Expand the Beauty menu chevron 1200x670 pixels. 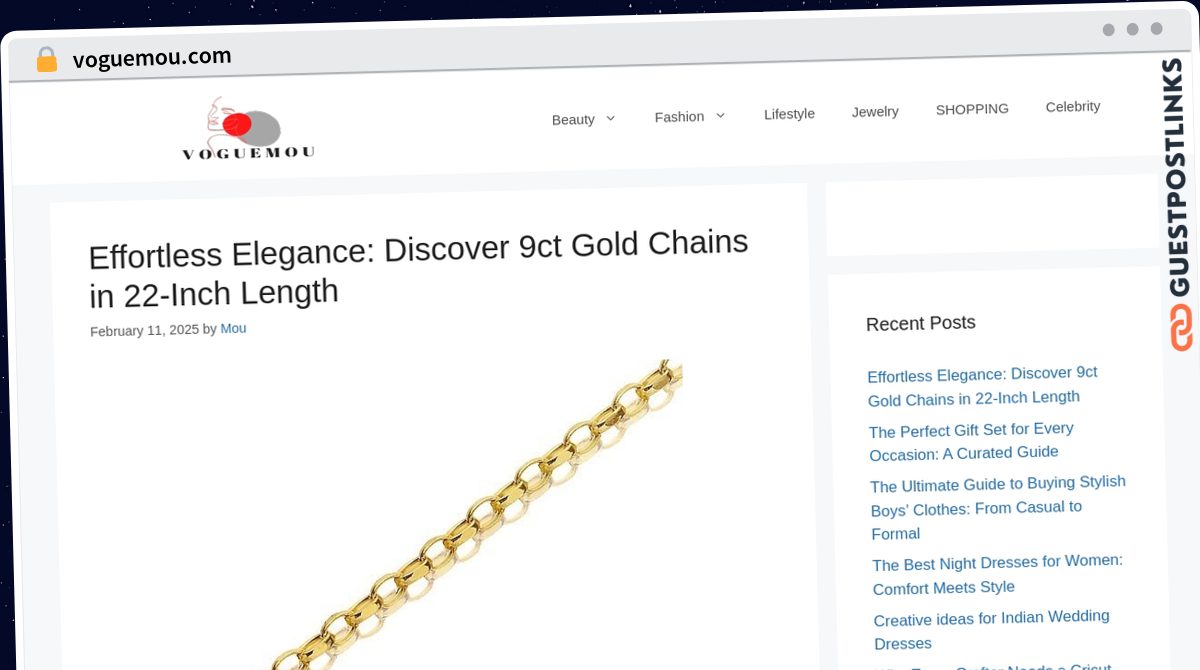click(610, 118)
